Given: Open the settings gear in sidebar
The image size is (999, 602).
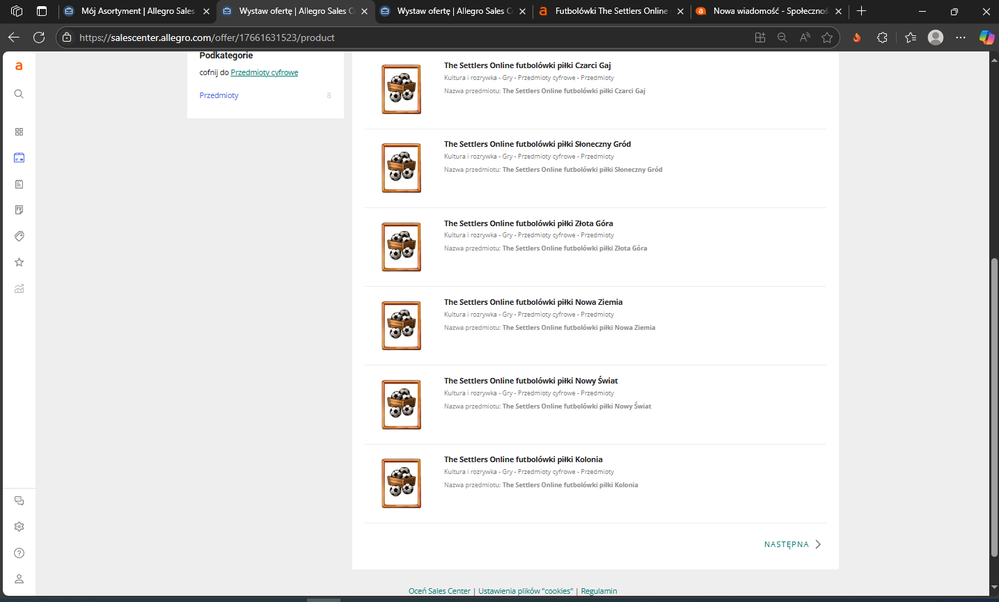Looking at the screenshot, I should (19, 527).
